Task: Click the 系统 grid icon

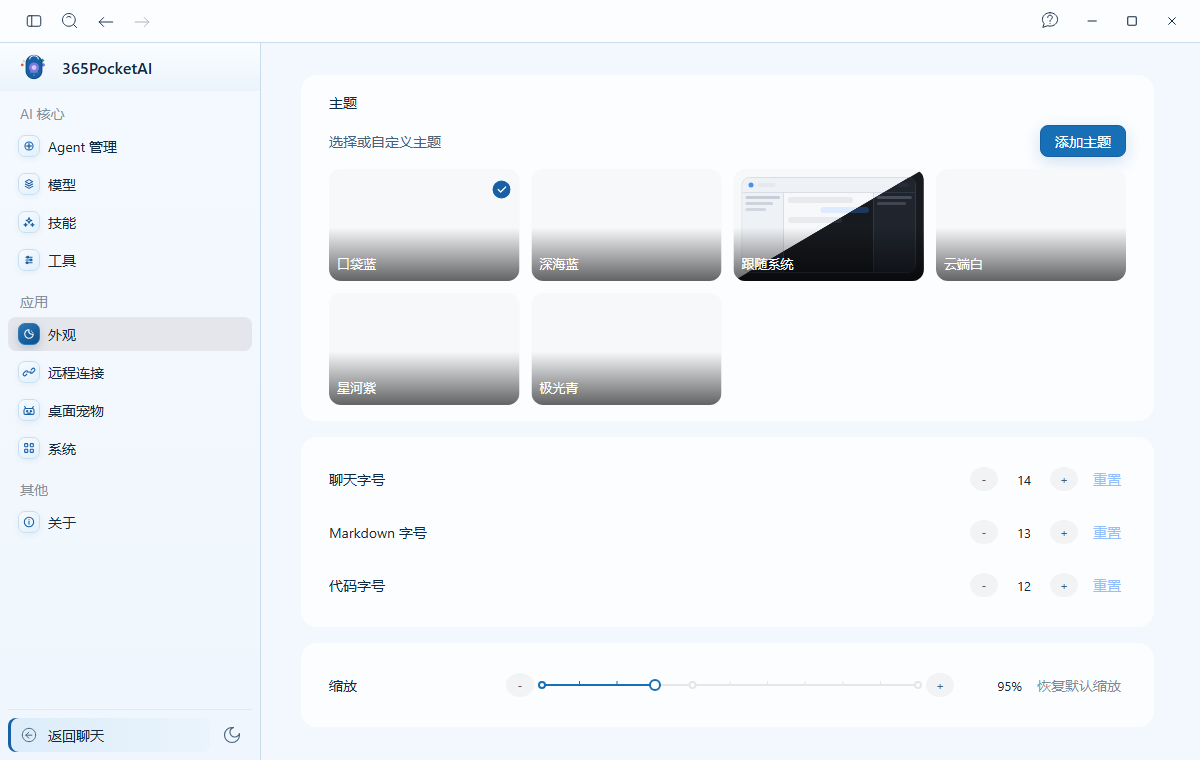Action: [29, 449]
